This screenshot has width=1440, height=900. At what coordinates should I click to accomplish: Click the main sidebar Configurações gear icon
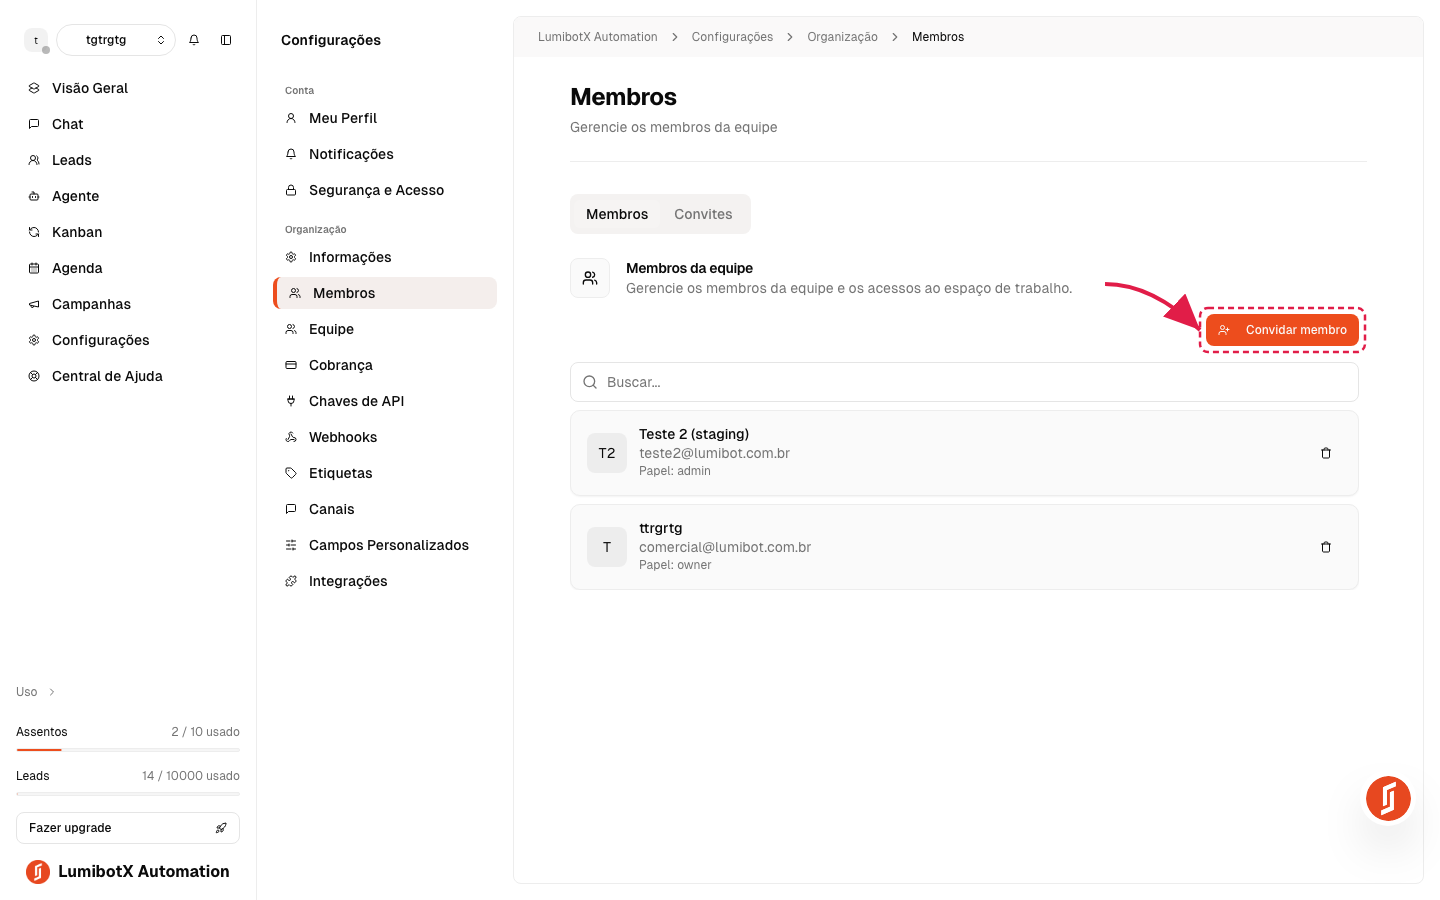[x=34, y=340]
